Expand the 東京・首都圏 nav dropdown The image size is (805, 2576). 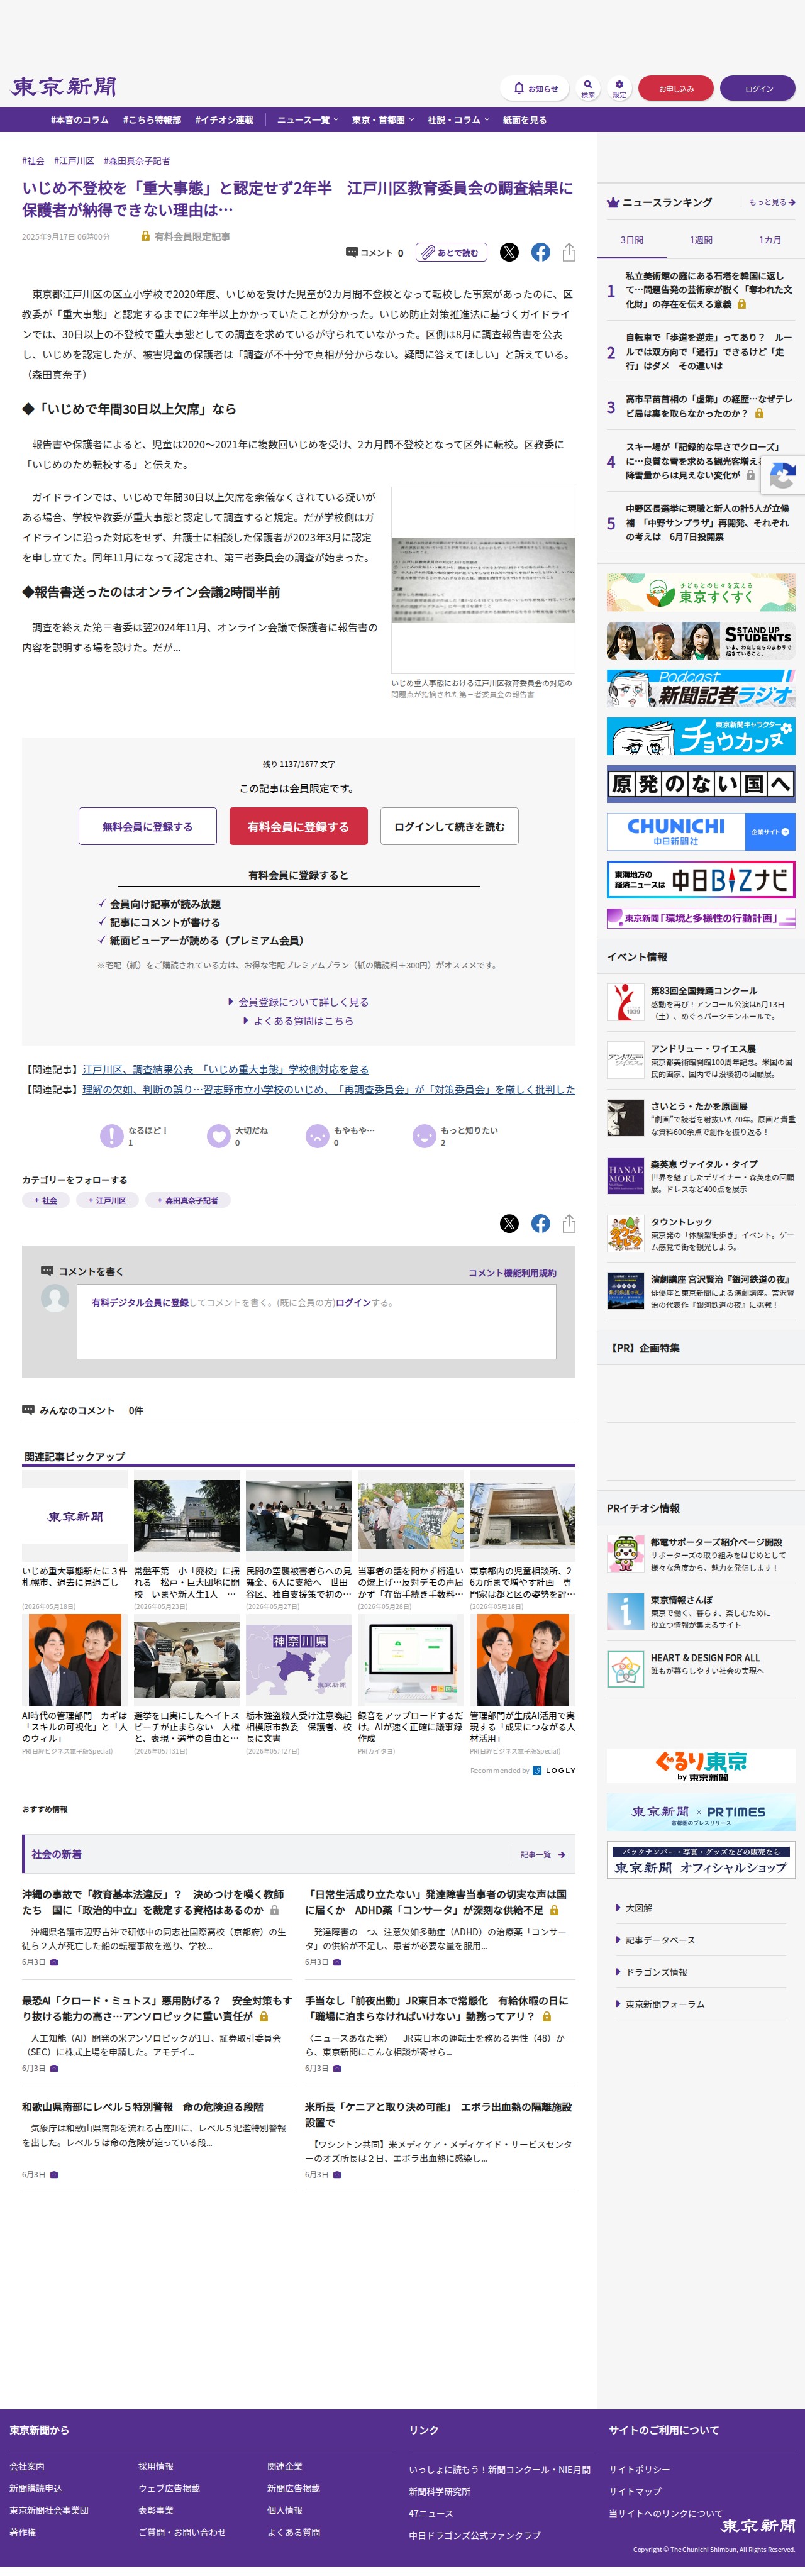383,120
